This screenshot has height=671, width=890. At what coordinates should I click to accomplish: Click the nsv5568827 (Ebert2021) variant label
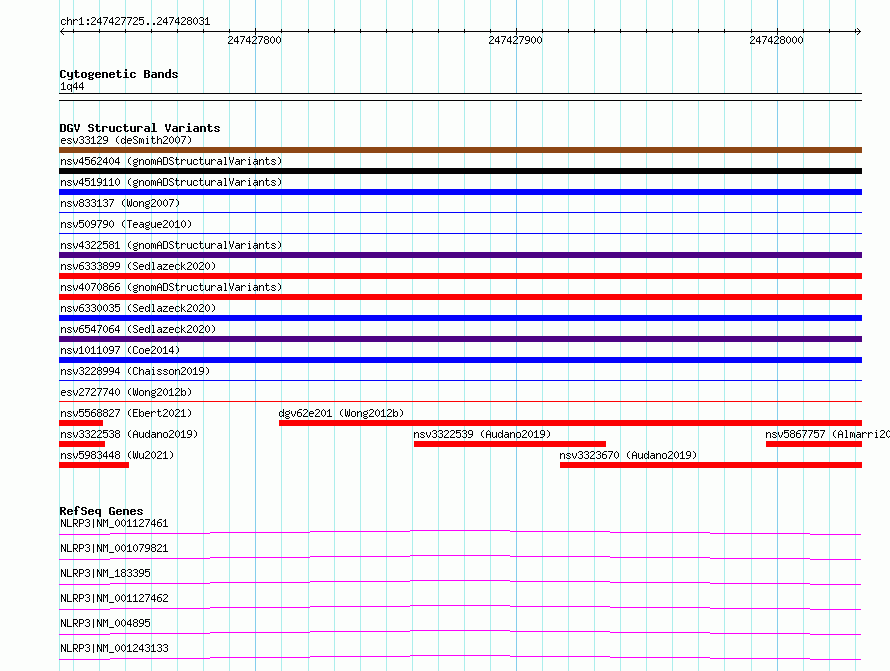pos(126,413)
